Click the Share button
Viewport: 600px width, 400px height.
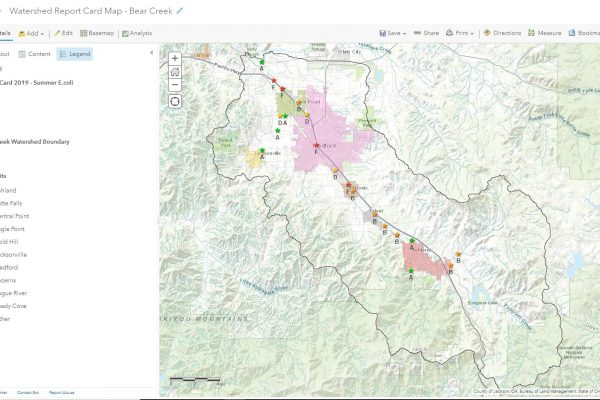point(425,33)
